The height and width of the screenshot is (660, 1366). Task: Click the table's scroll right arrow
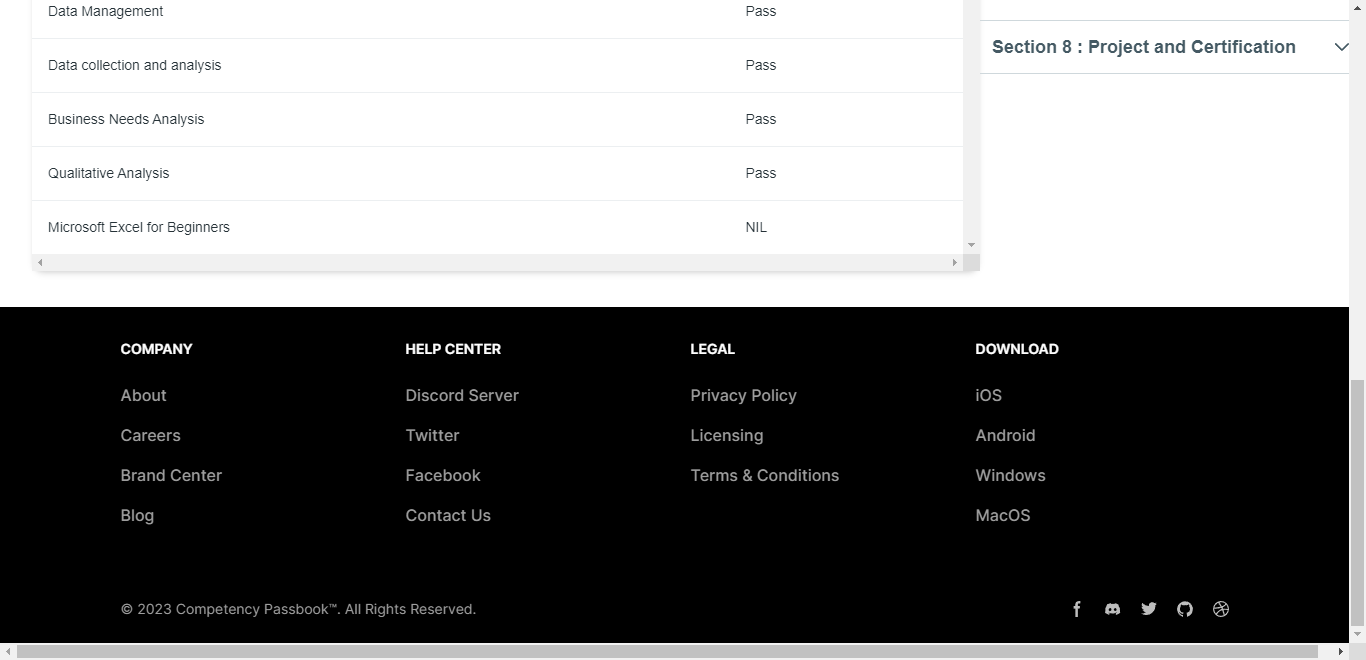click(955, 263)
